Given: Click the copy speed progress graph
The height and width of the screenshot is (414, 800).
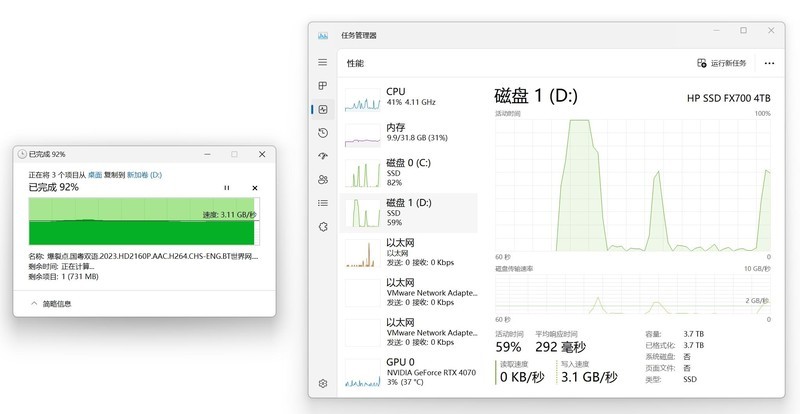Looking at the screenshot, I should (x=144, y=222).
